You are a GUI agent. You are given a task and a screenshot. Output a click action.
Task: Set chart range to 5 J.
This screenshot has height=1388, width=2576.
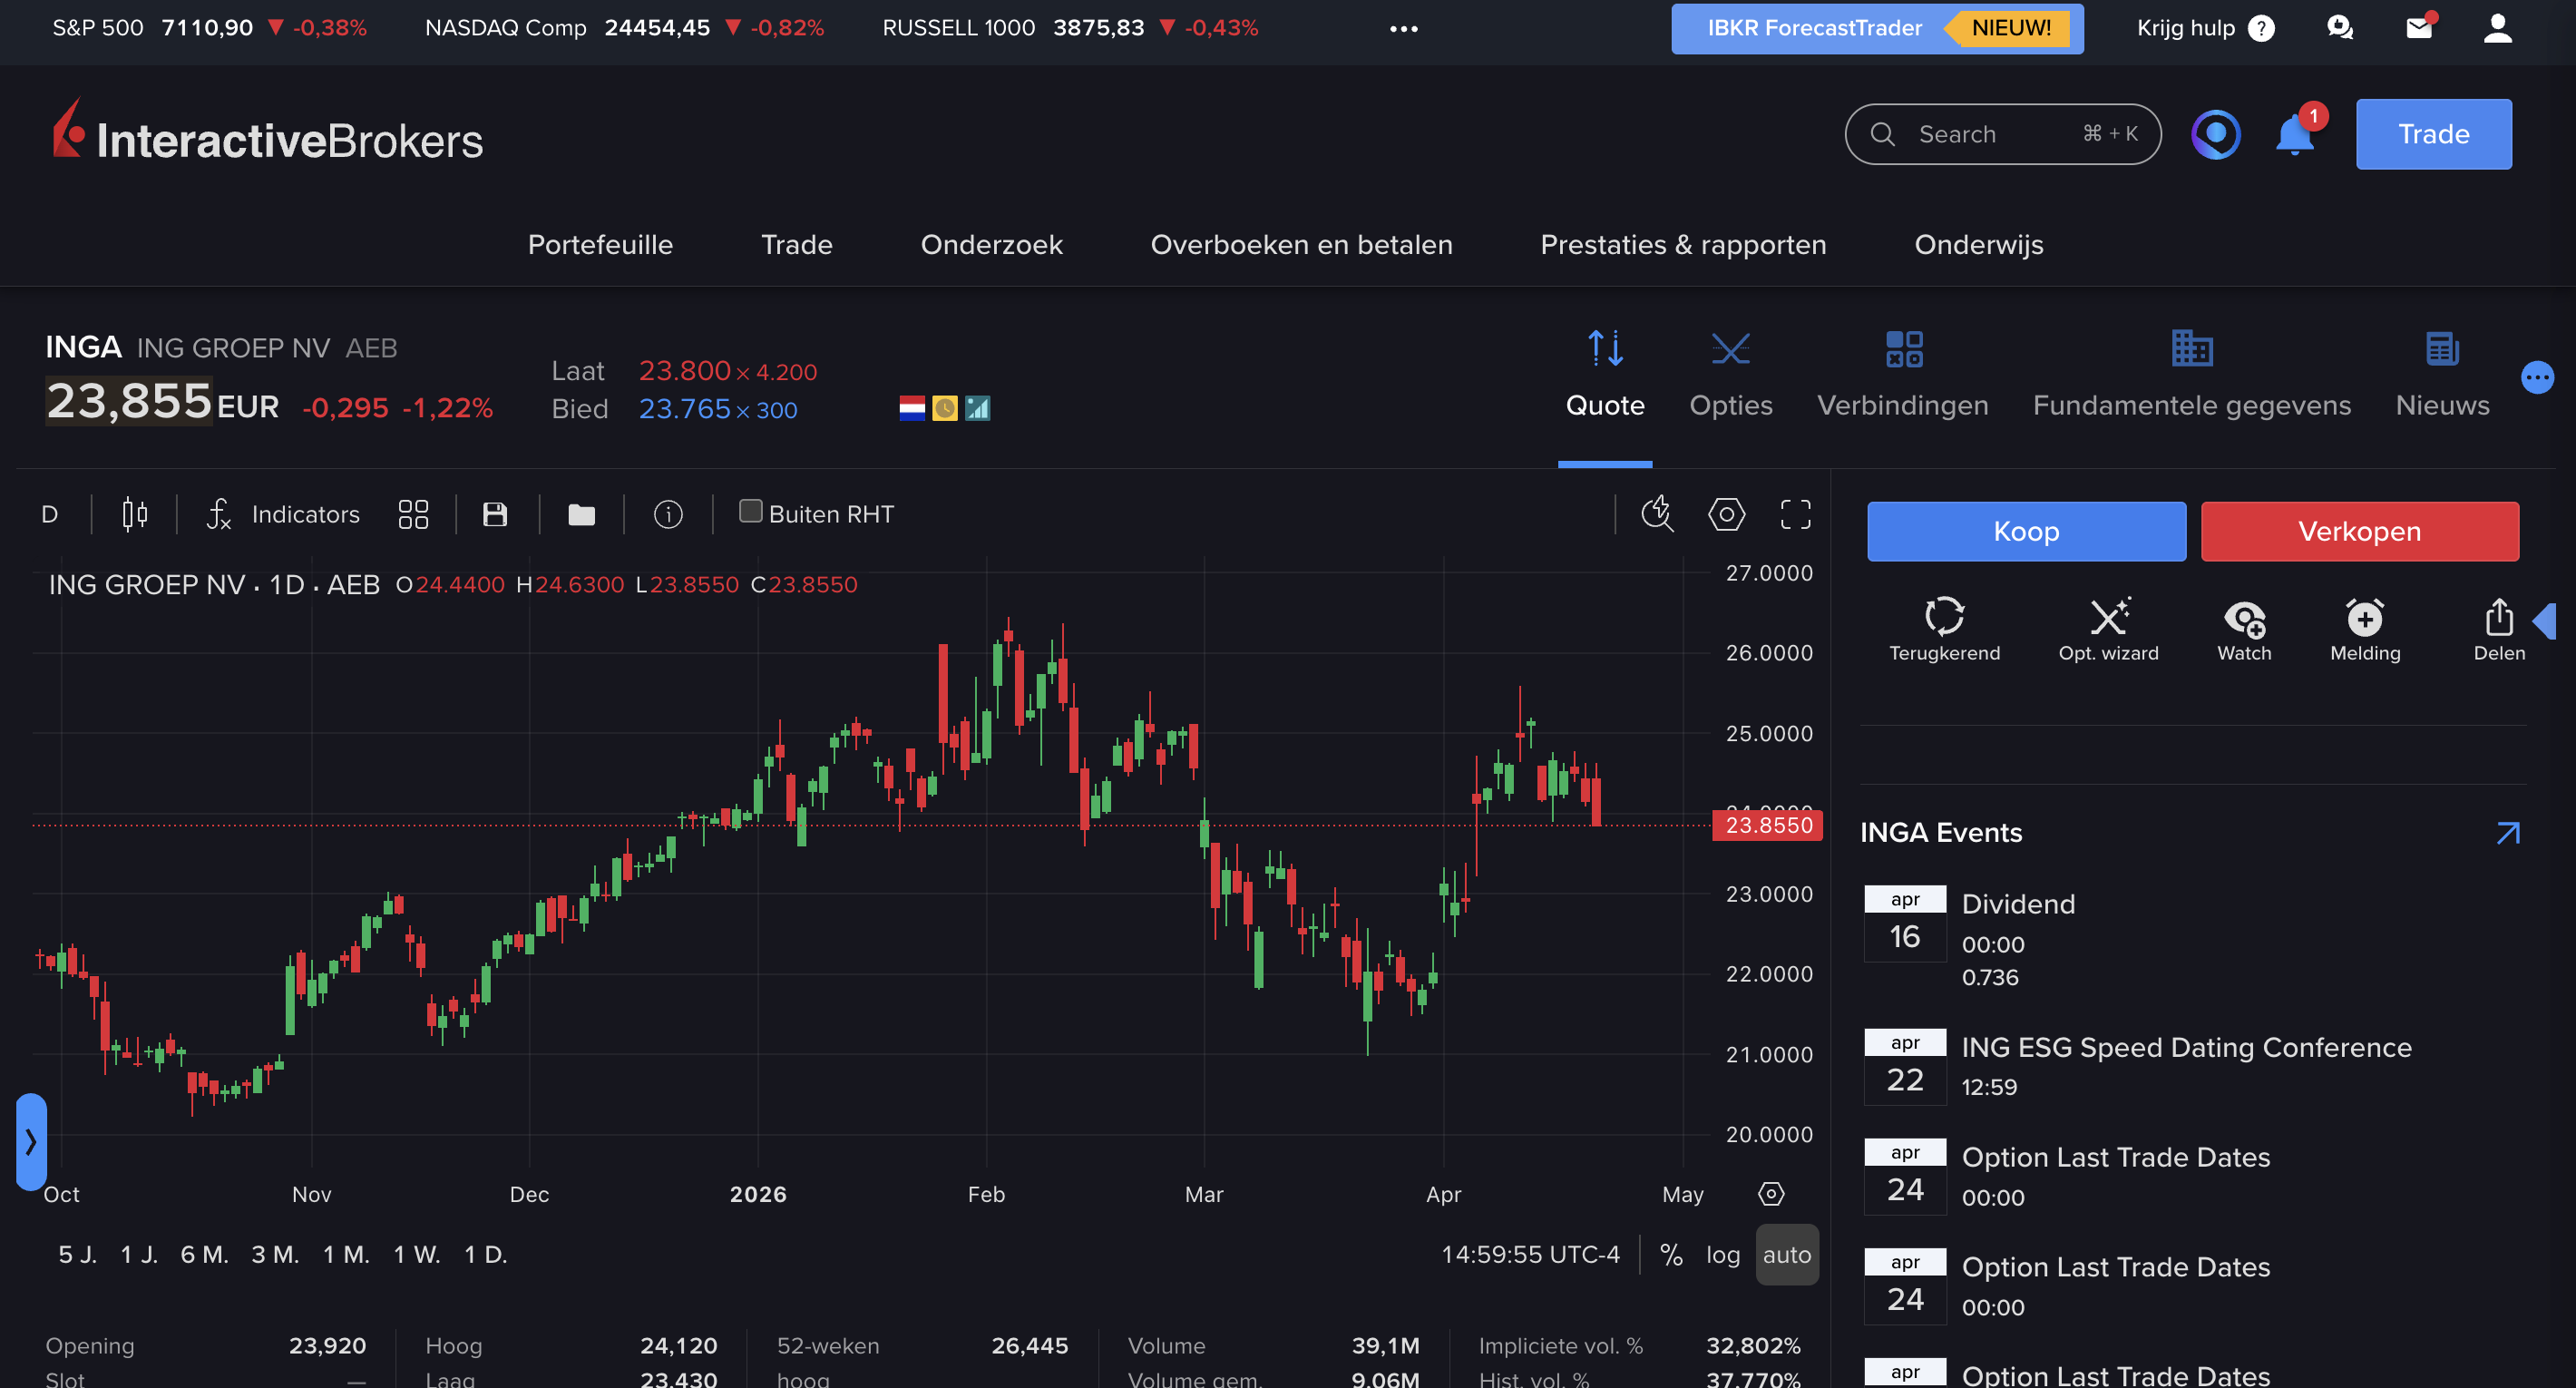78,1255
